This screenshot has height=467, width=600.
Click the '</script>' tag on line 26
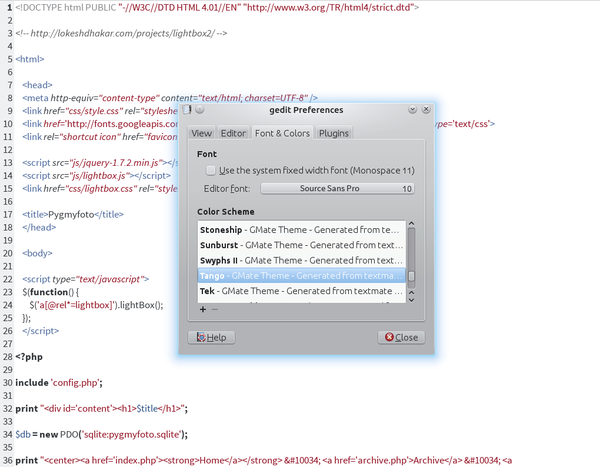point(41,331)
